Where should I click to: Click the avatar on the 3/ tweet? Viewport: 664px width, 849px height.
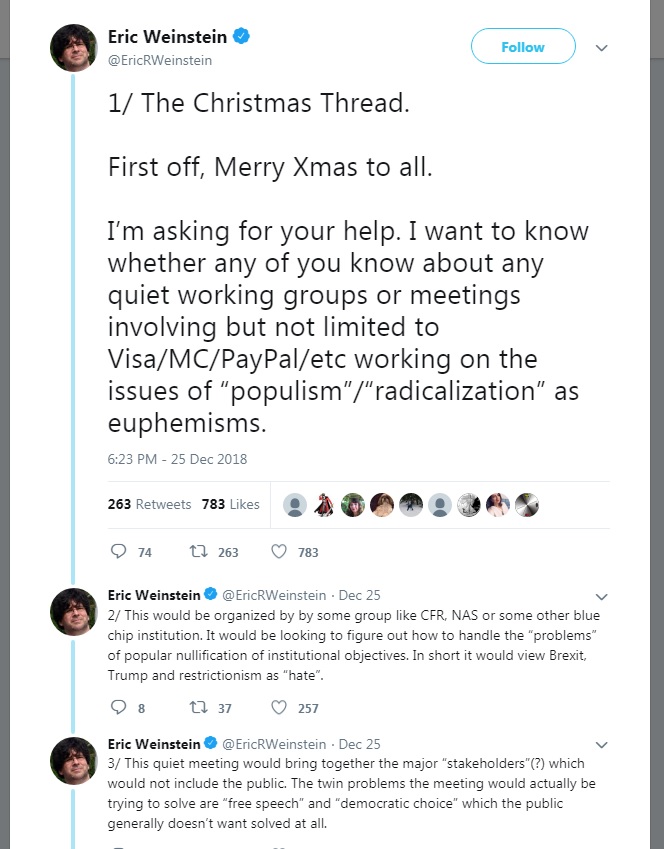73,760
